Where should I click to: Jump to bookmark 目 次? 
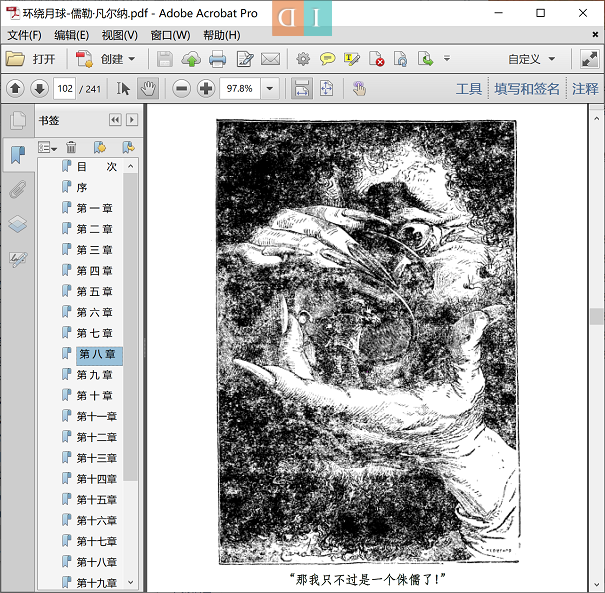tap(97, 167)
